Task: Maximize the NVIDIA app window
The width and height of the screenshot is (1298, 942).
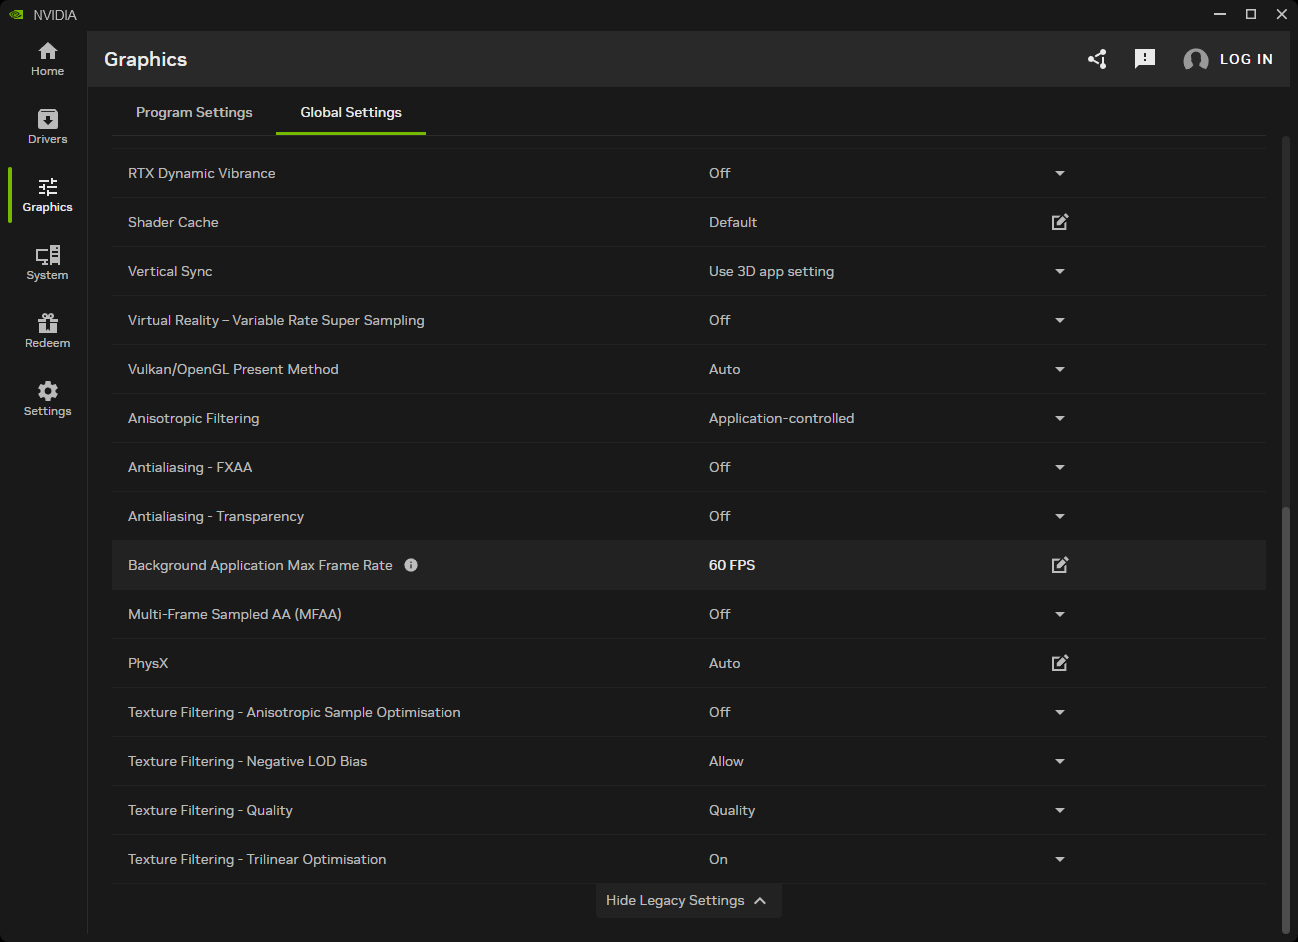Action: [1251, 14]
